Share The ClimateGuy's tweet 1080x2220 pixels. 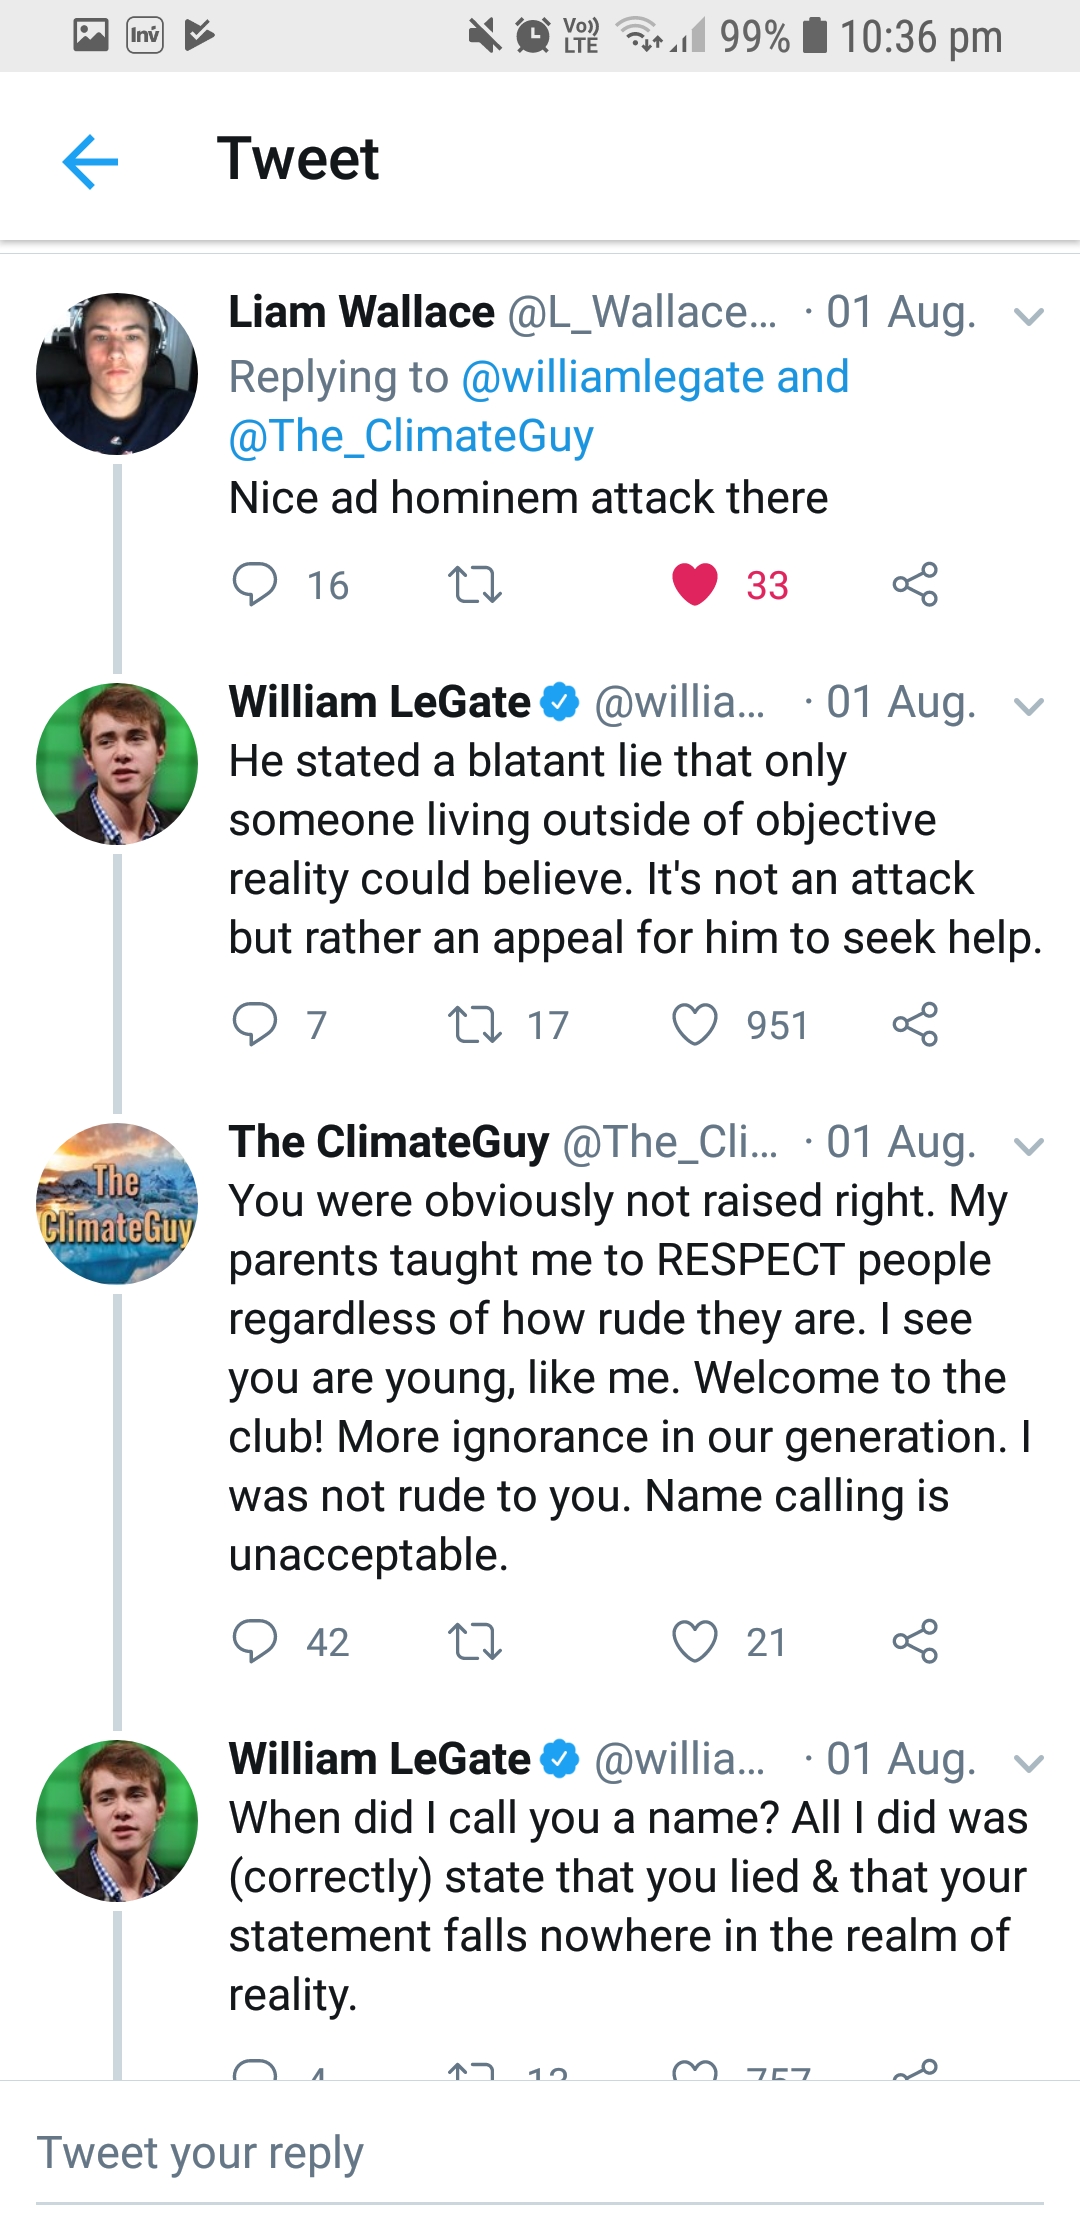915,1641
